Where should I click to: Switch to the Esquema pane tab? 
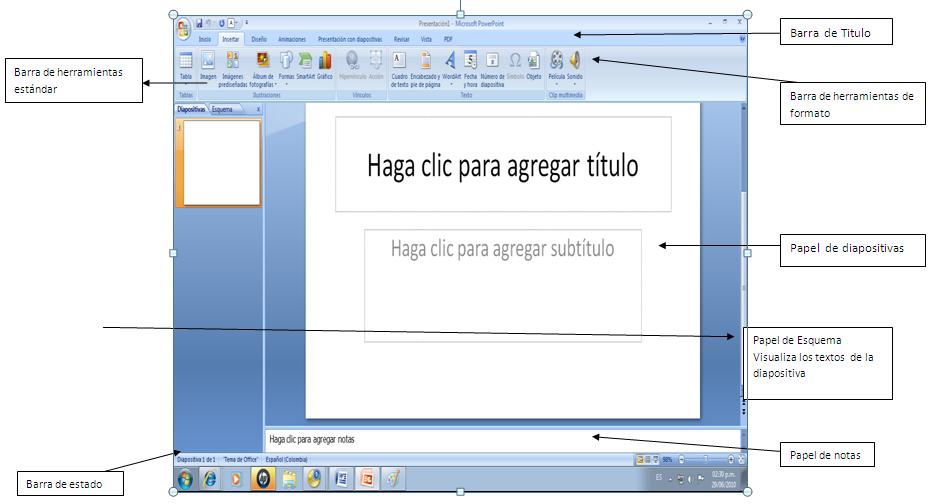[224, 110]
